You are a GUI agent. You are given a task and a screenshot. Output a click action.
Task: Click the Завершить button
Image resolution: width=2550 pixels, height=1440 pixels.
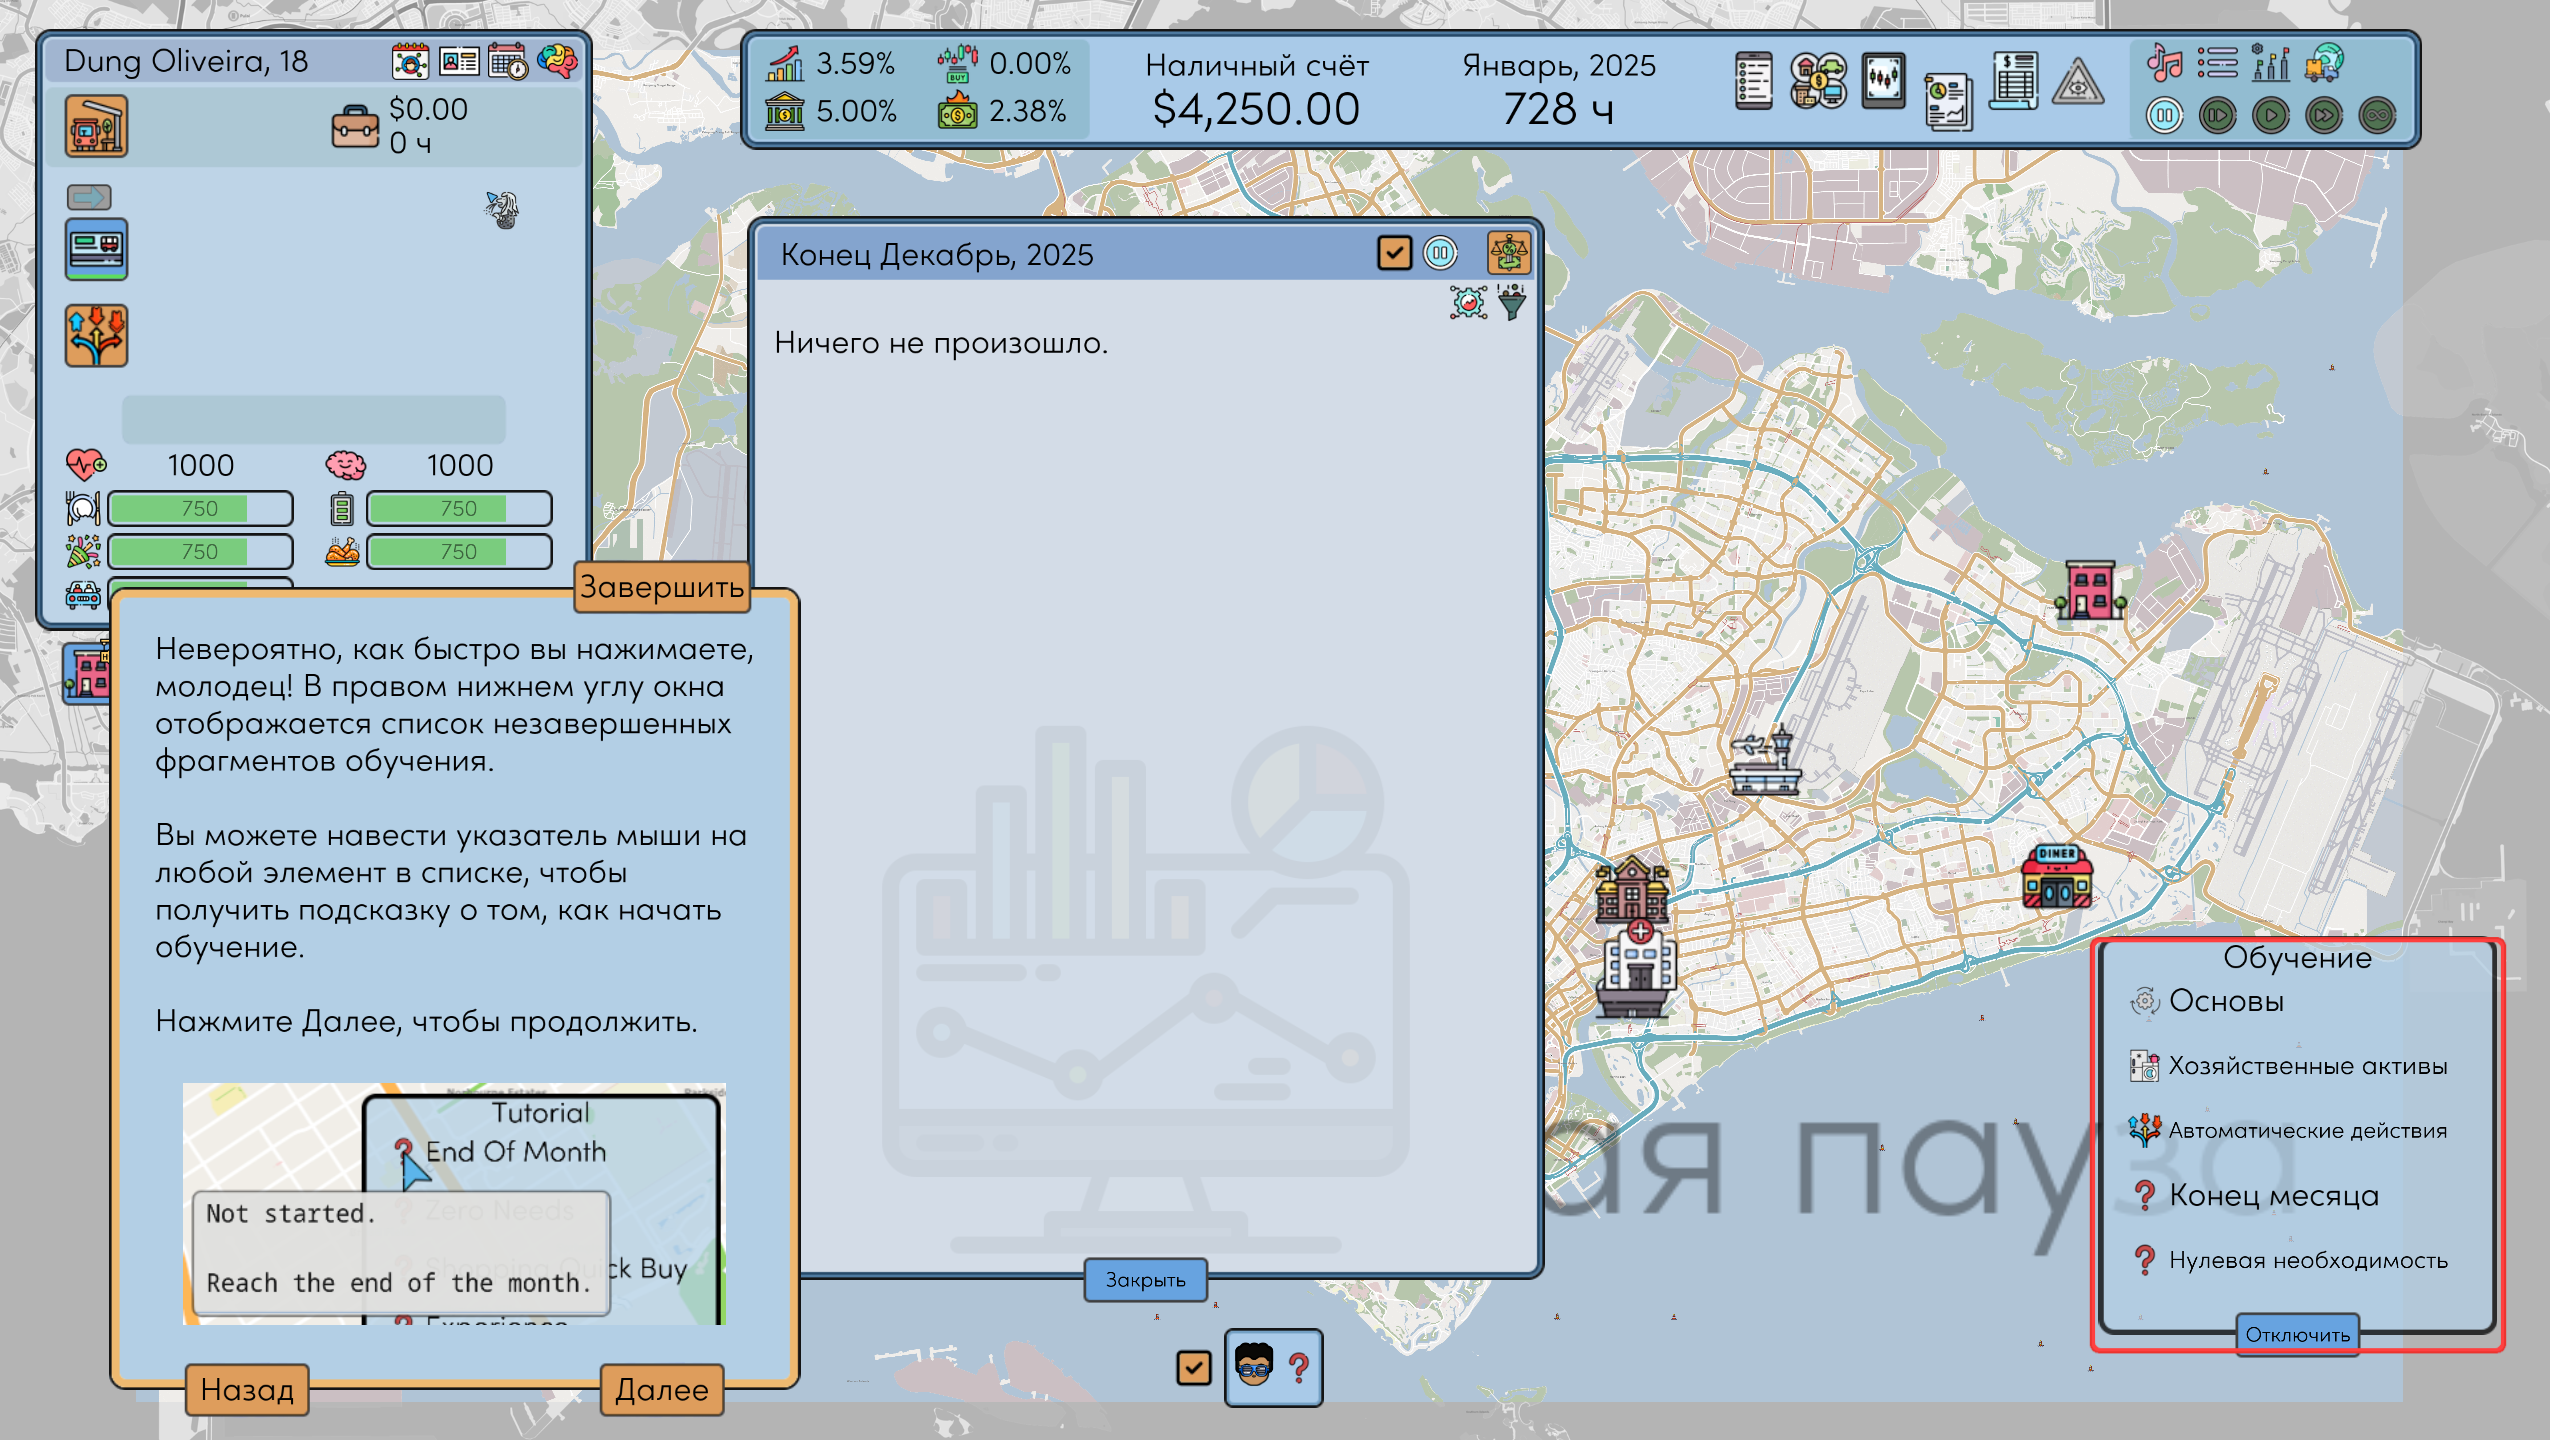[662, 587]
